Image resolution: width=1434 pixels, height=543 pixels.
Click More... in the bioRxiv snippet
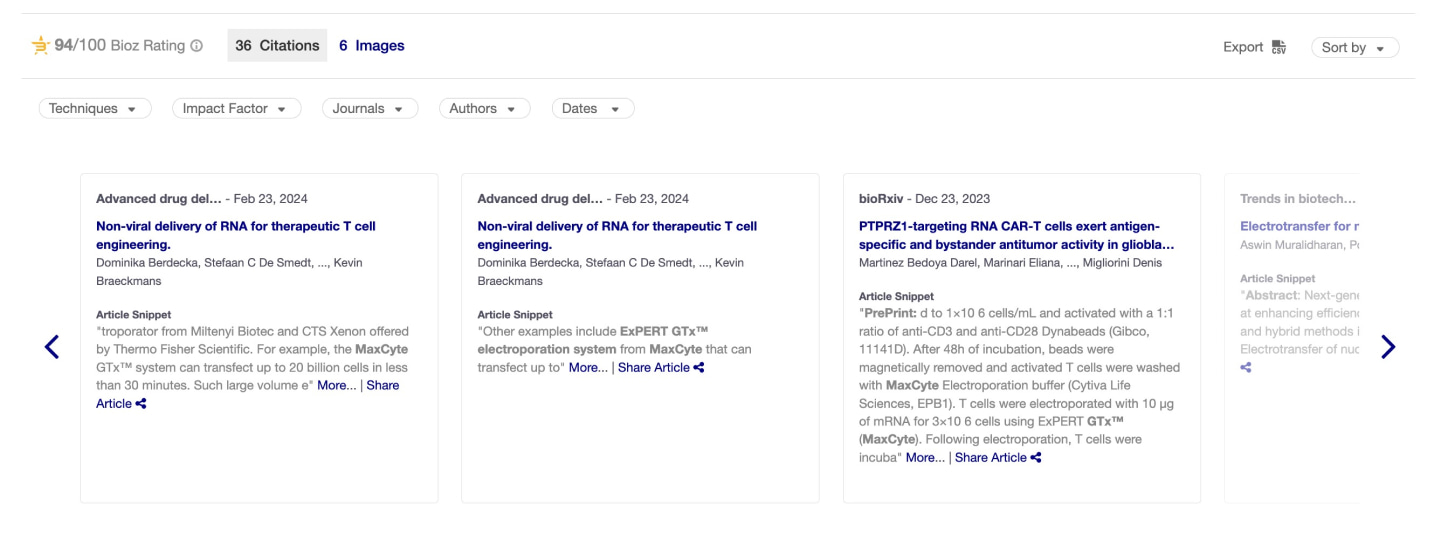click(x=925, y=458)
